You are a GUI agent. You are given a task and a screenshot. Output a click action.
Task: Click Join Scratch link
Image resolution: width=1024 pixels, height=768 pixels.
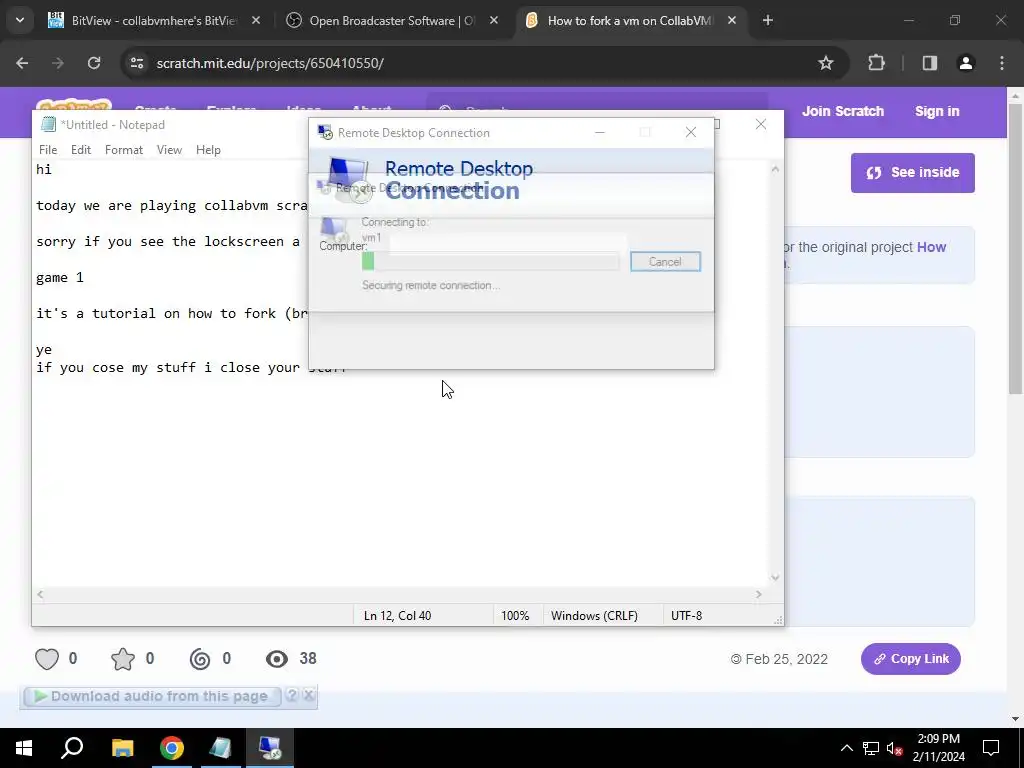click(842, 111)
